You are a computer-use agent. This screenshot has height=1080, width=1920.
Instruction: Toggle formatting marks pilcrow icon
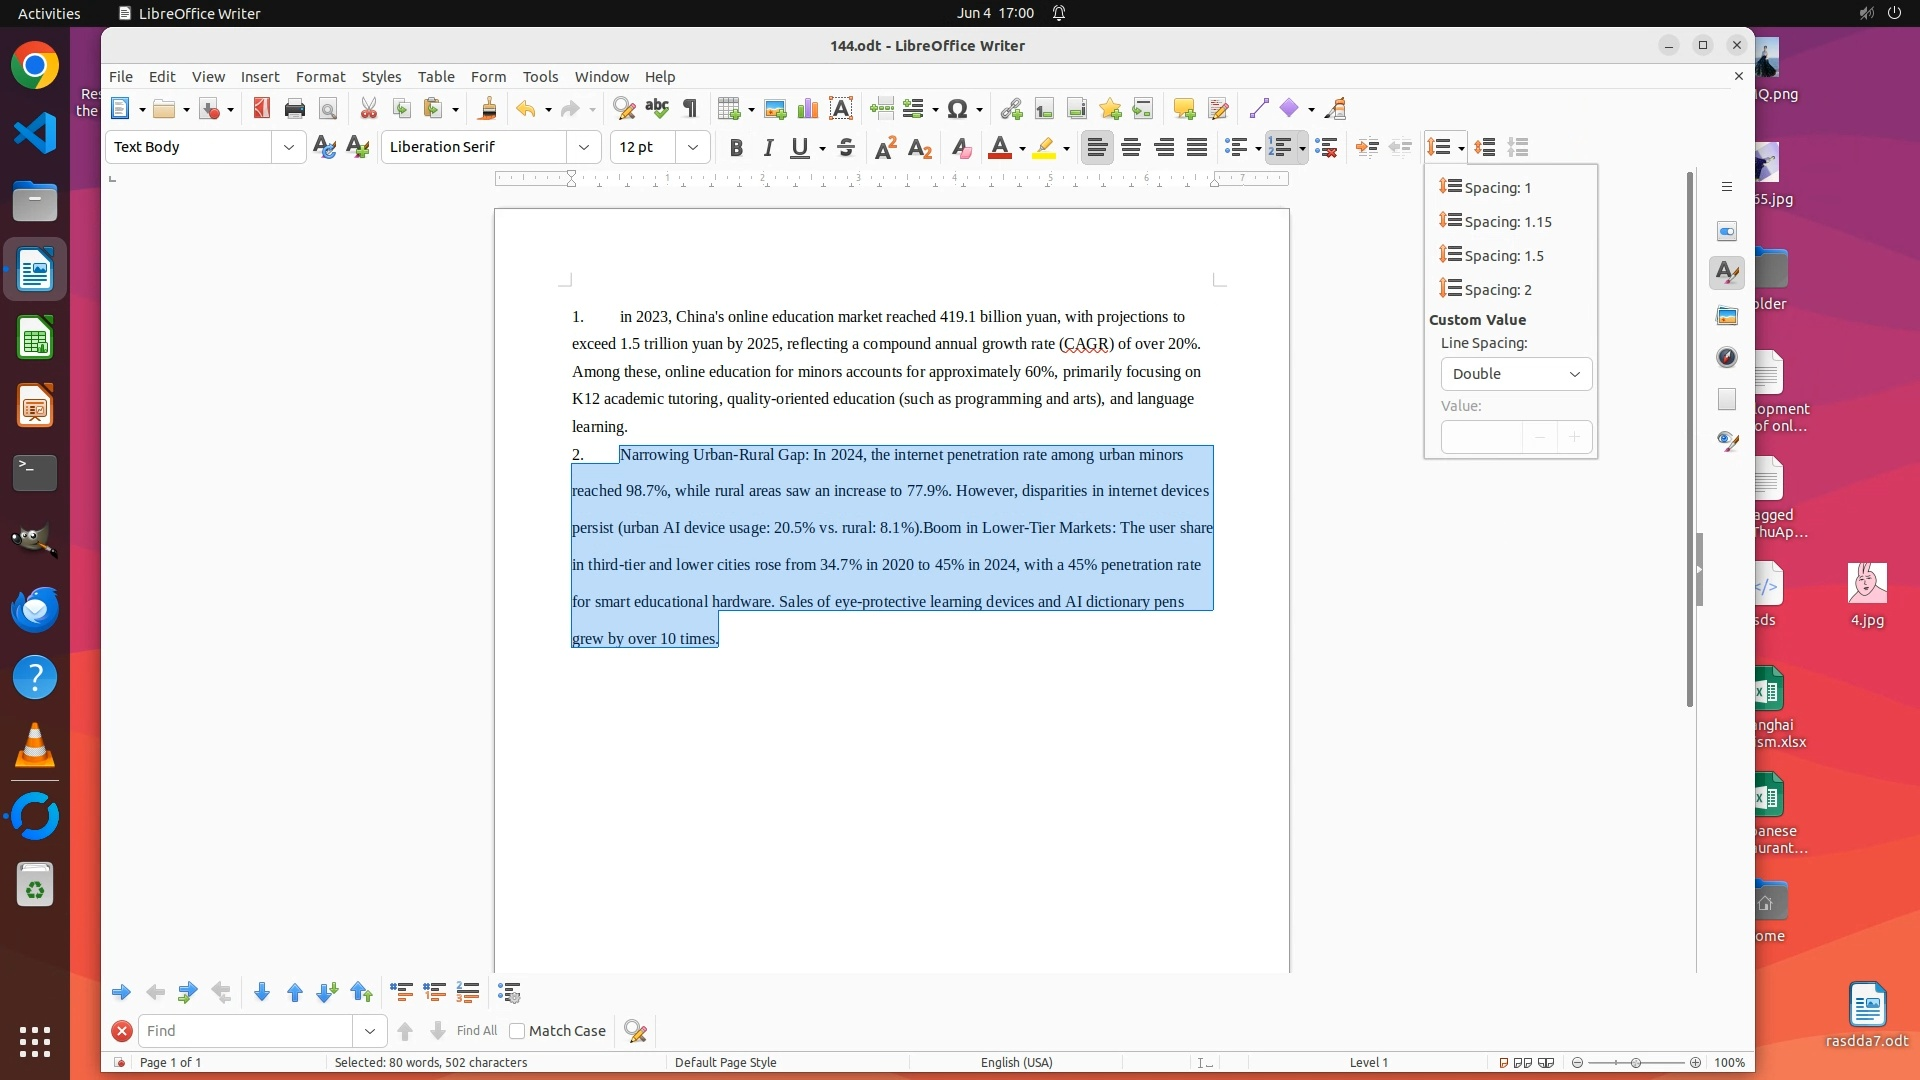[x=690, y=109]
